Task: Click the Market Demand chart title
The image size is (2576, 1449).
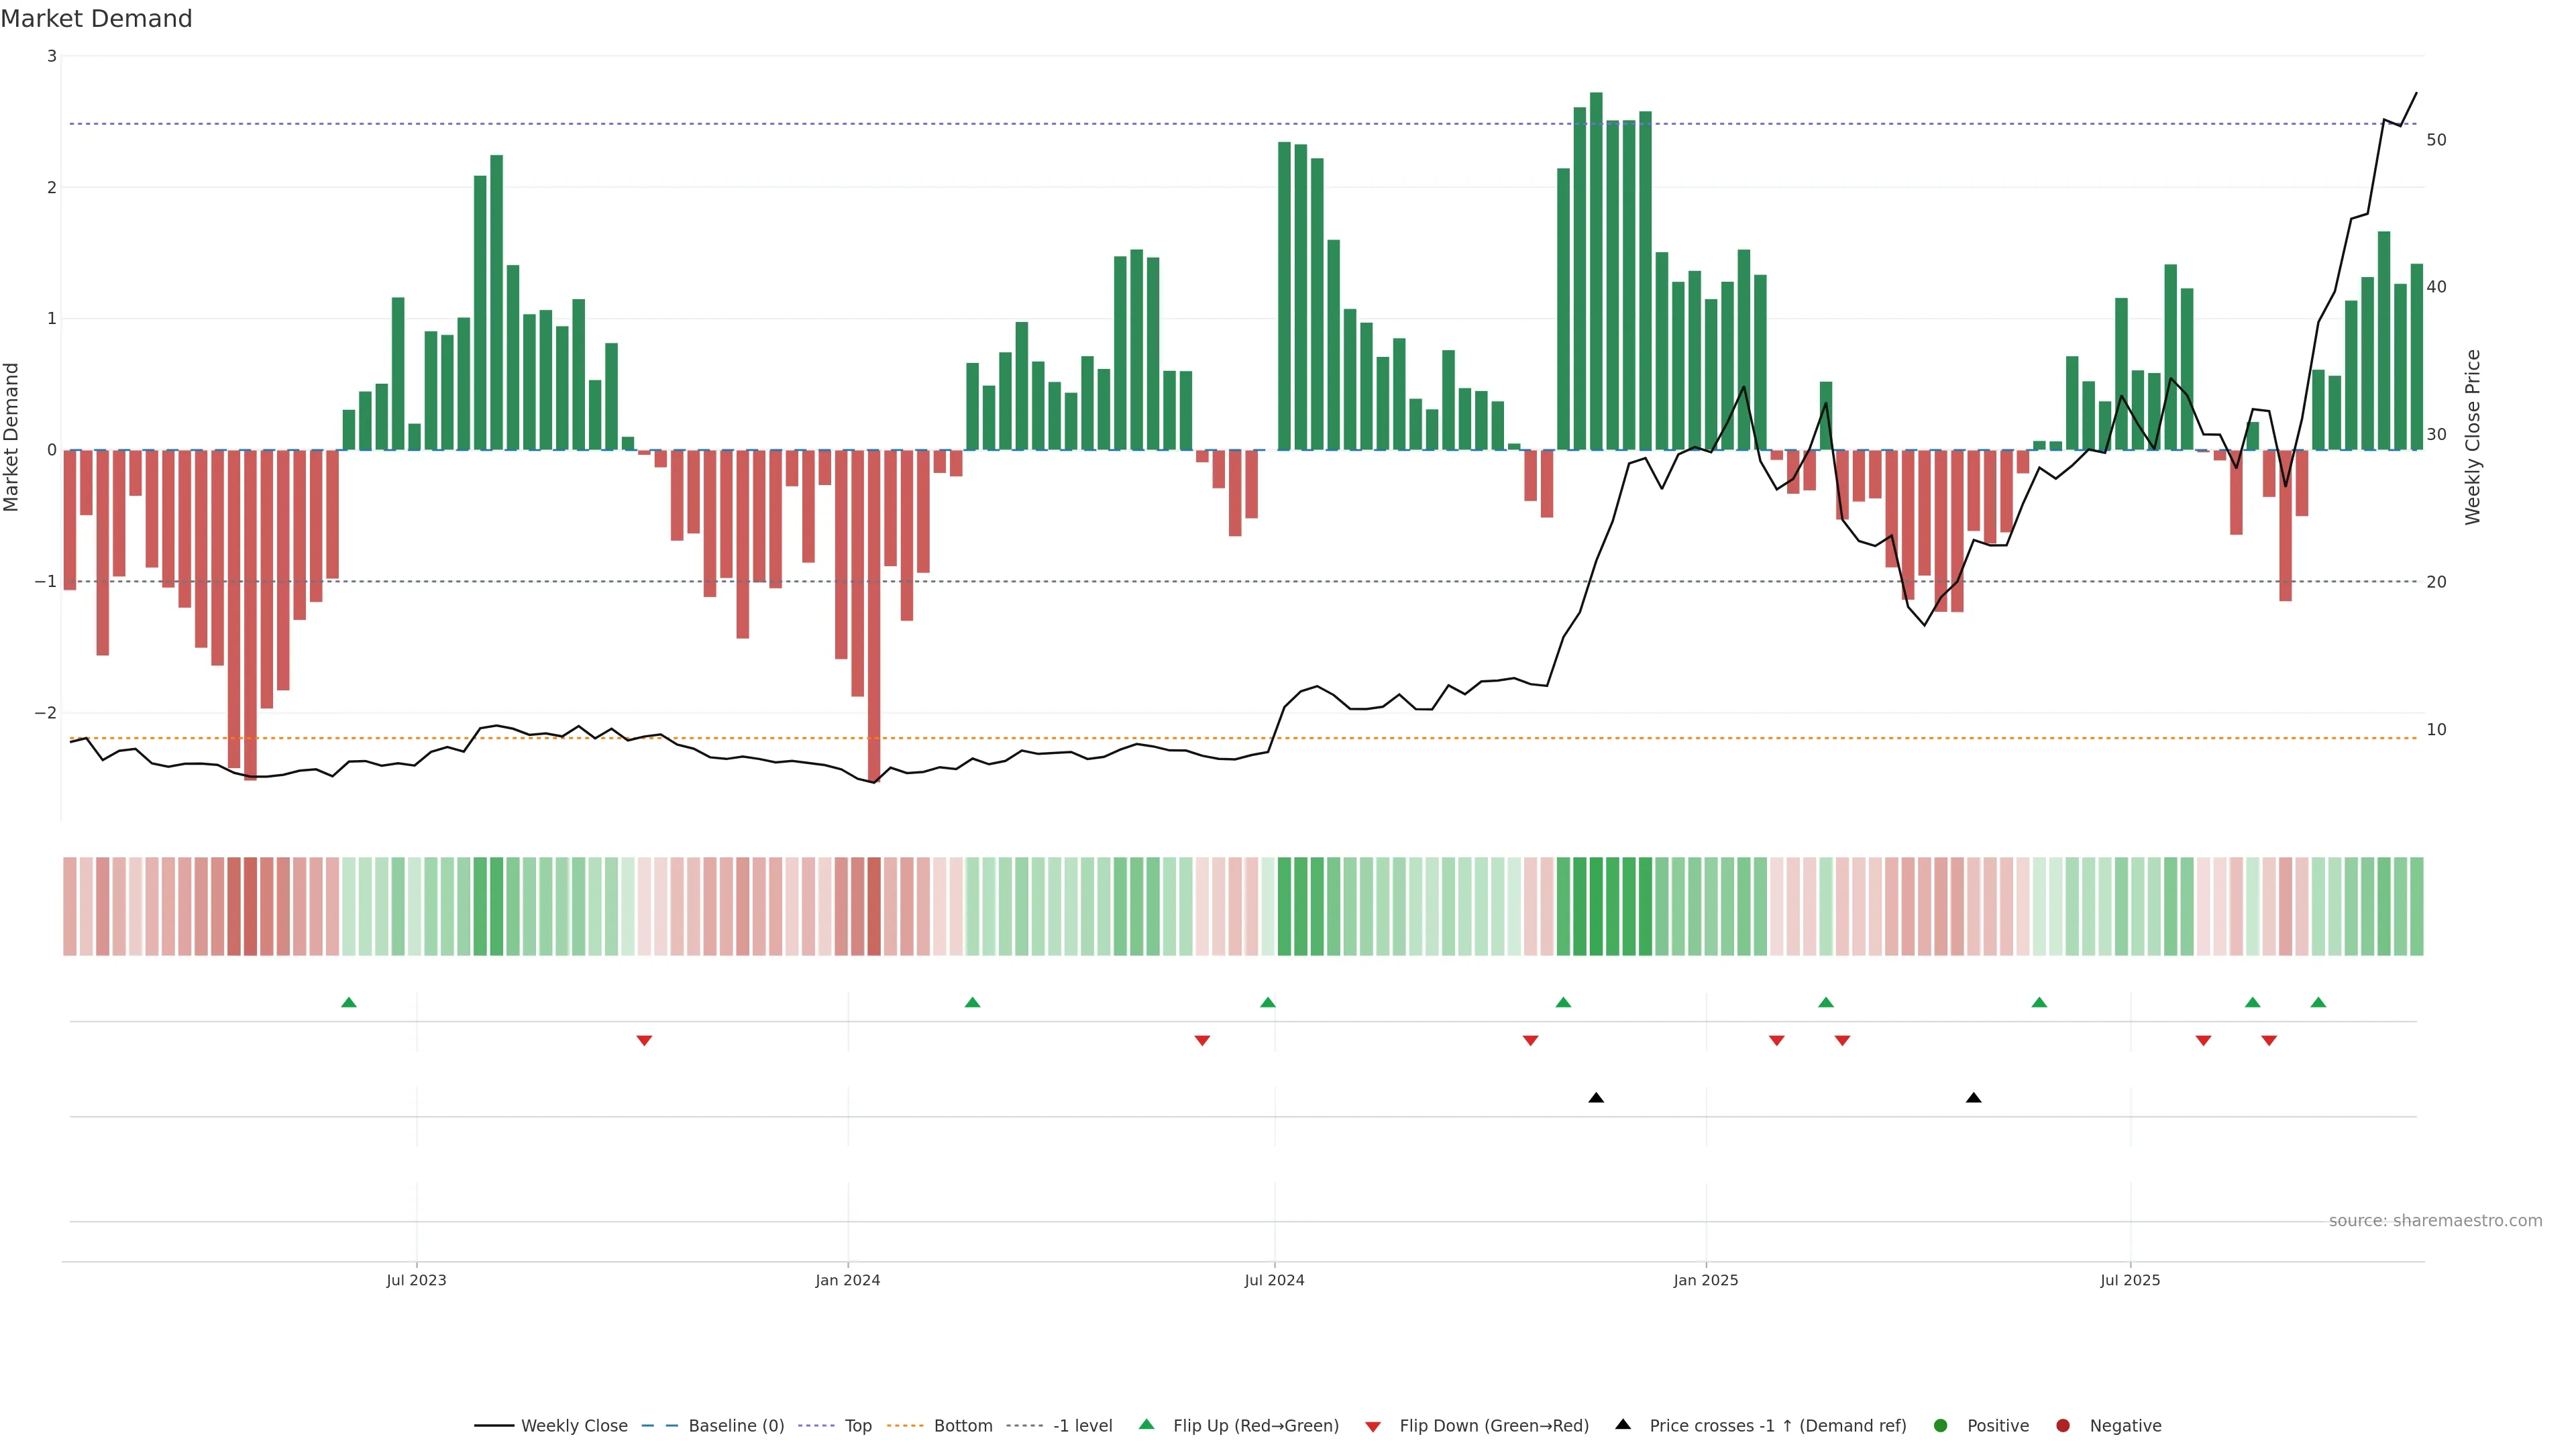Action: coord(96,19)
